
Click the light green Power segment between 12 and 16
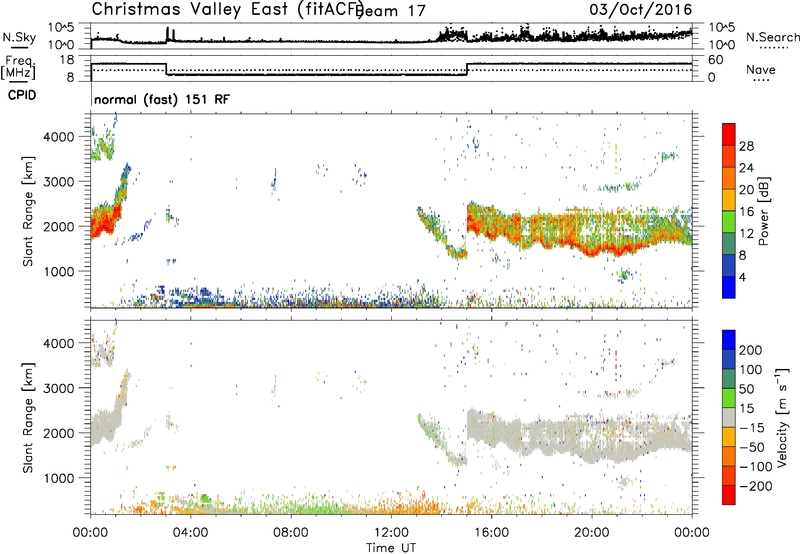tap(729, 222)
